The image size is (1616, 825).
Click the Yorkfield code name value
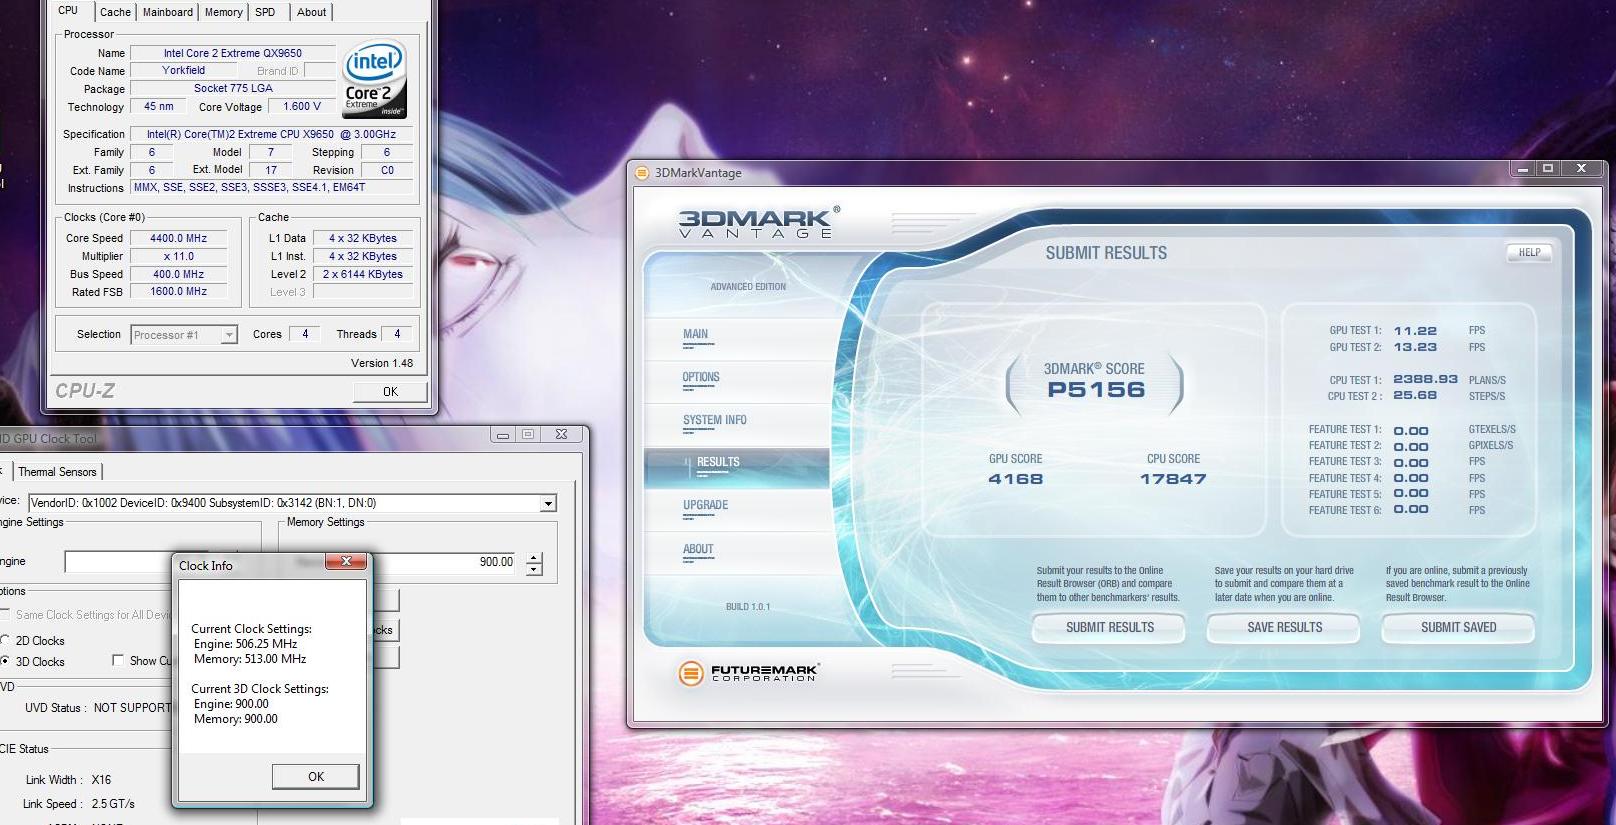(x=183, y=71)
